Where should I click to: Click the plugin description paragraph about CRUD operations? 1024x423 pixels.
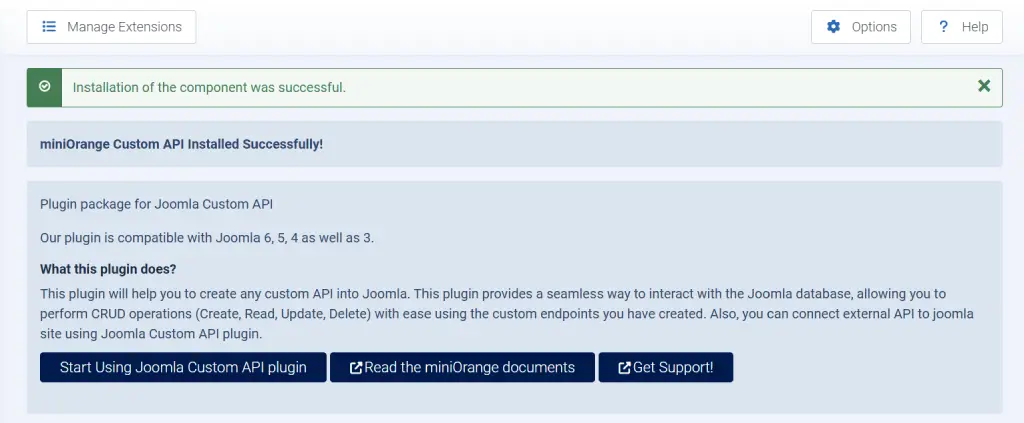pyautogui.click(x=500, y=313)
